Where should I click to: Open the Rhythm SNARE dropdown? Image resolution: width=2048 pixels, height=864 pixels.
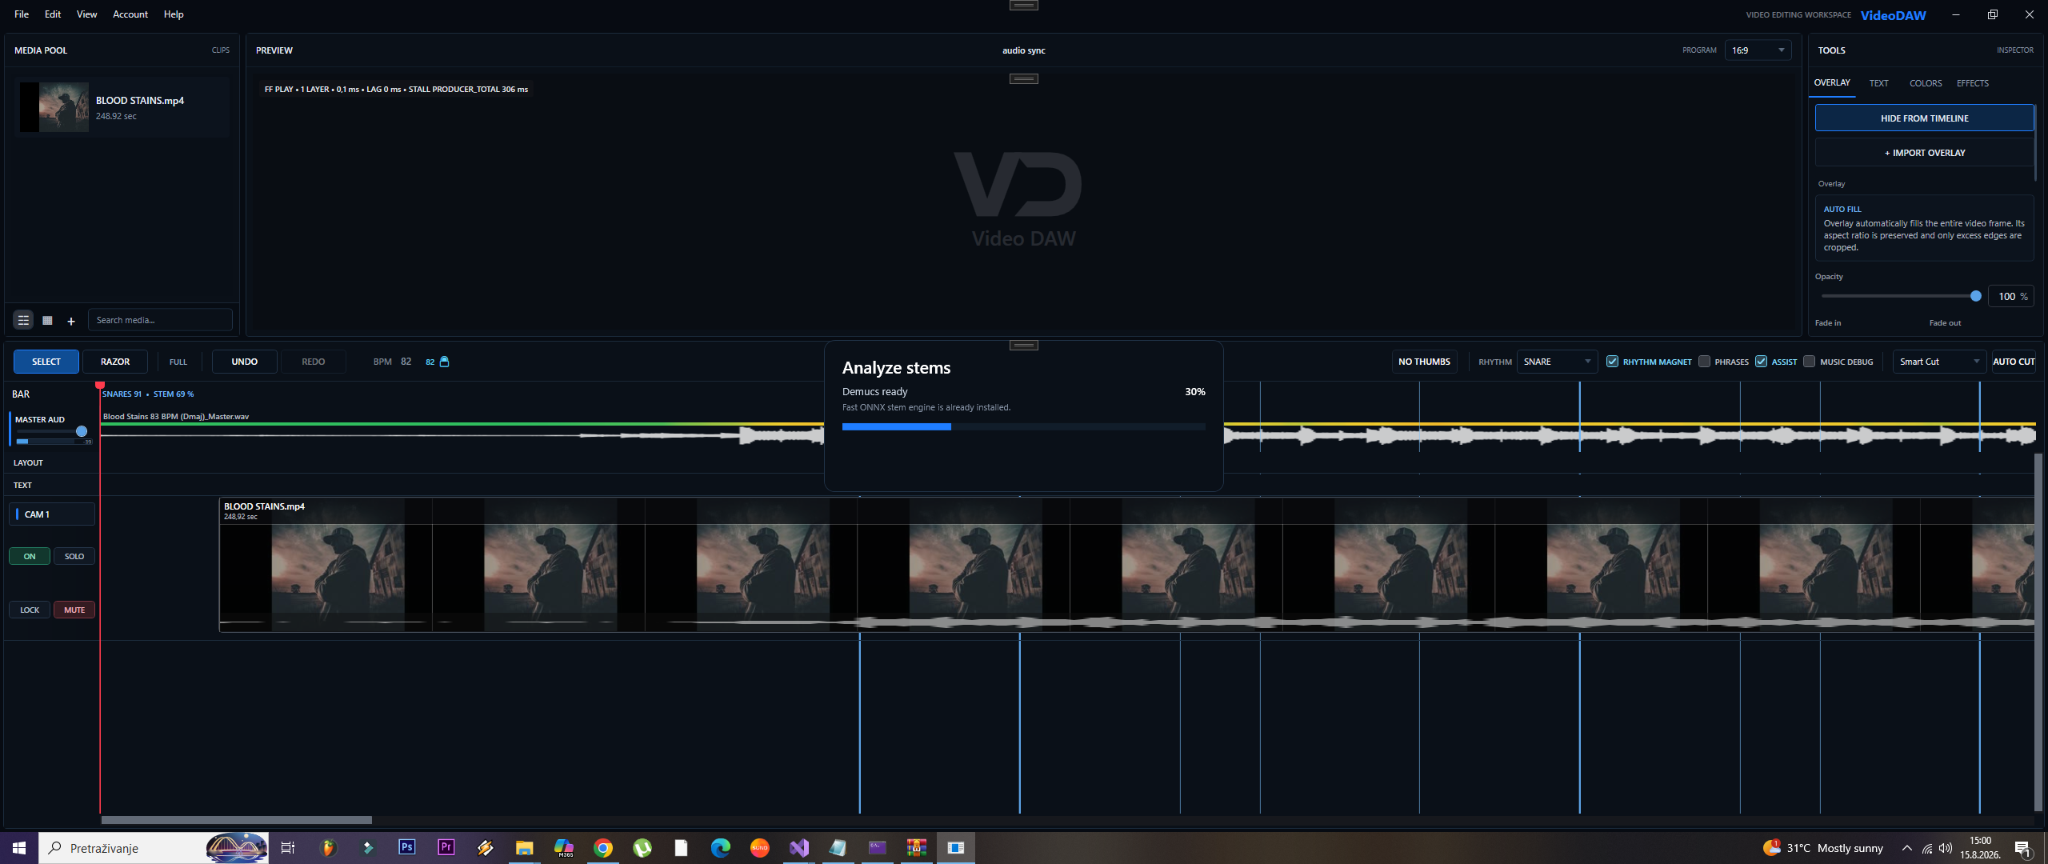(x=1557, y=361)
